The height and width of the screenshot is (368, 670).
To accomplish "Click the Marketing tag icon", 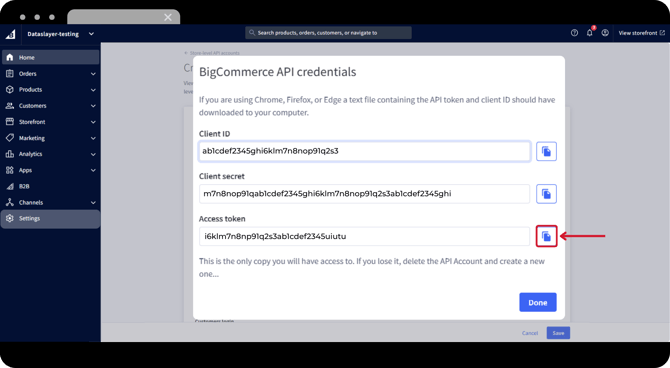I will pyautogui.click(x=10, y=138).
